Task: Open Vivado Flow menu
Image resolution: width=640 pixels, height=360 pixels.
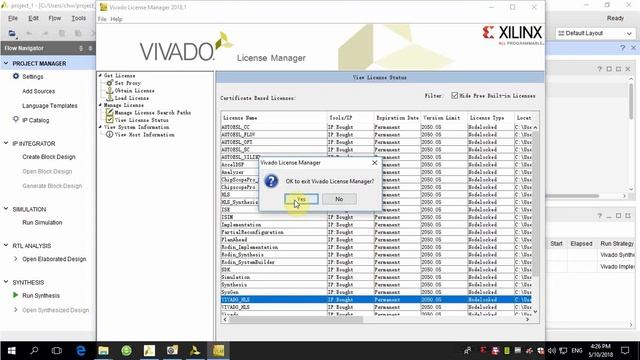Action: coord(55,18)
